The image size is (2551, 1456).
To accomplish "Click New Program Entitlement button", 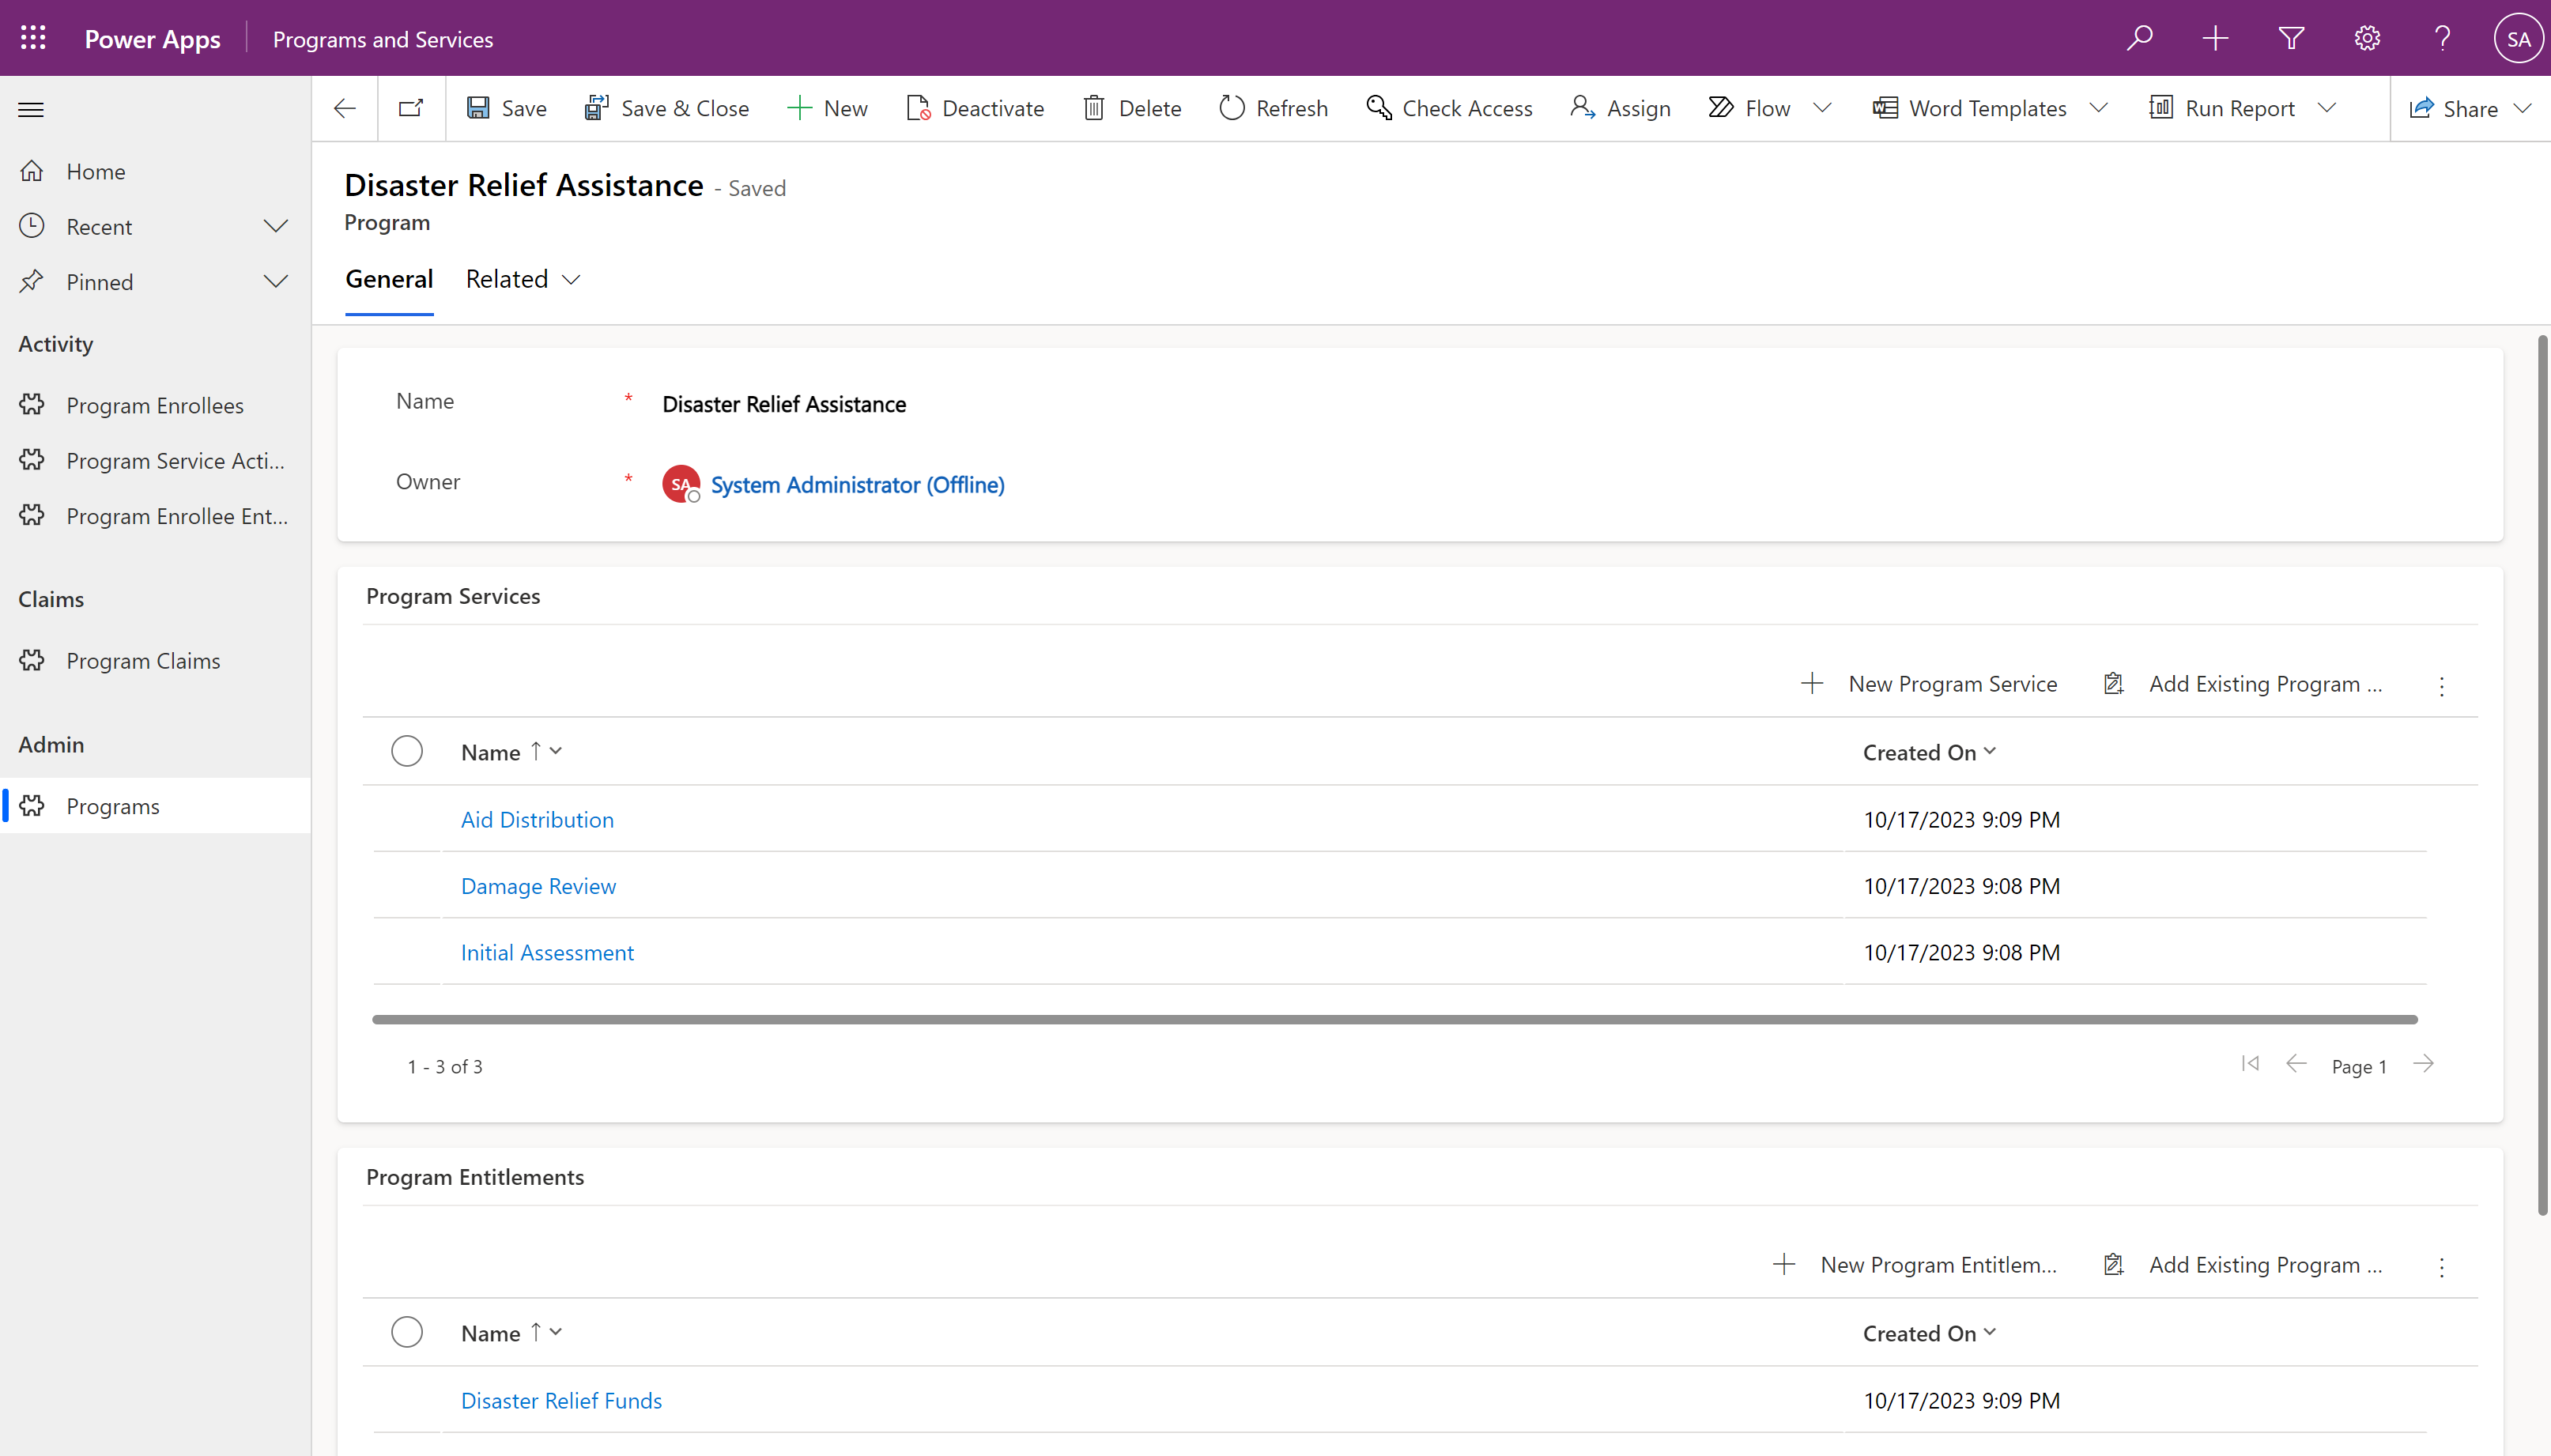I will (x=1915, y=1264).
